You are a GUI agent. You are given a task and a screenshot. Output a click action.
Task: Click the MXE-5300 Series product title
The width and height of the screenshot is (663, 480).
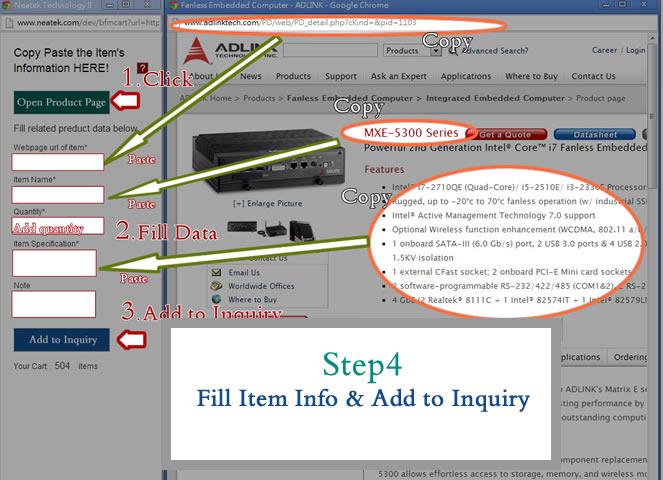411,133
